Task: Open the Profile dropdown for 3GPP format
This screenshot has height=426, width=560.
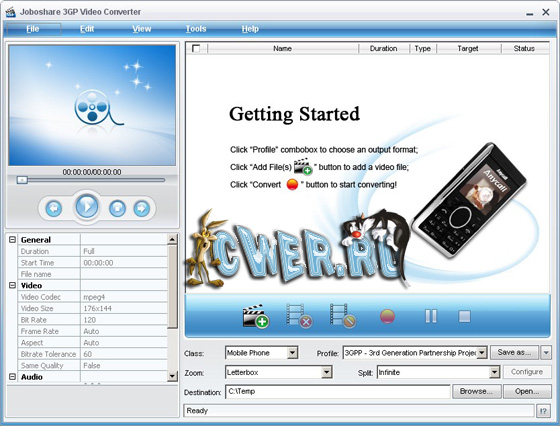Action: tap(482, 353)
